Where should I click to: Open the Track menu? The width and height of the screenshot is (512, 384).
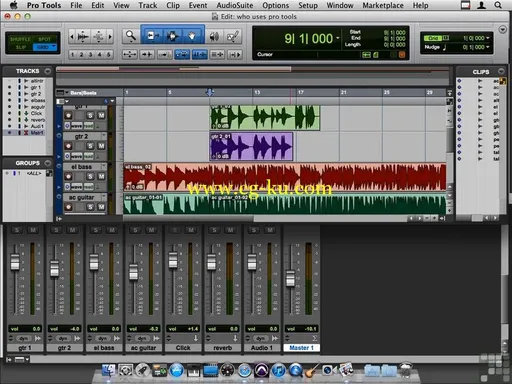148,5
